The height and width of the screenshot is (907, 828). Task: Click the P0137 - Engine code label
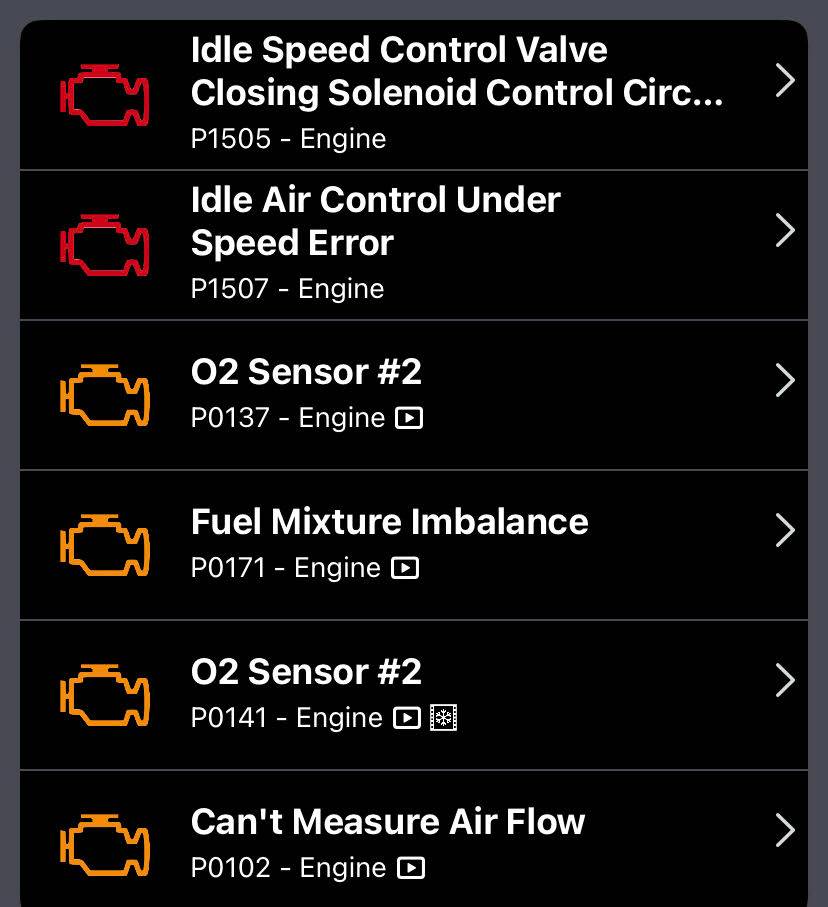click(287, 418)
